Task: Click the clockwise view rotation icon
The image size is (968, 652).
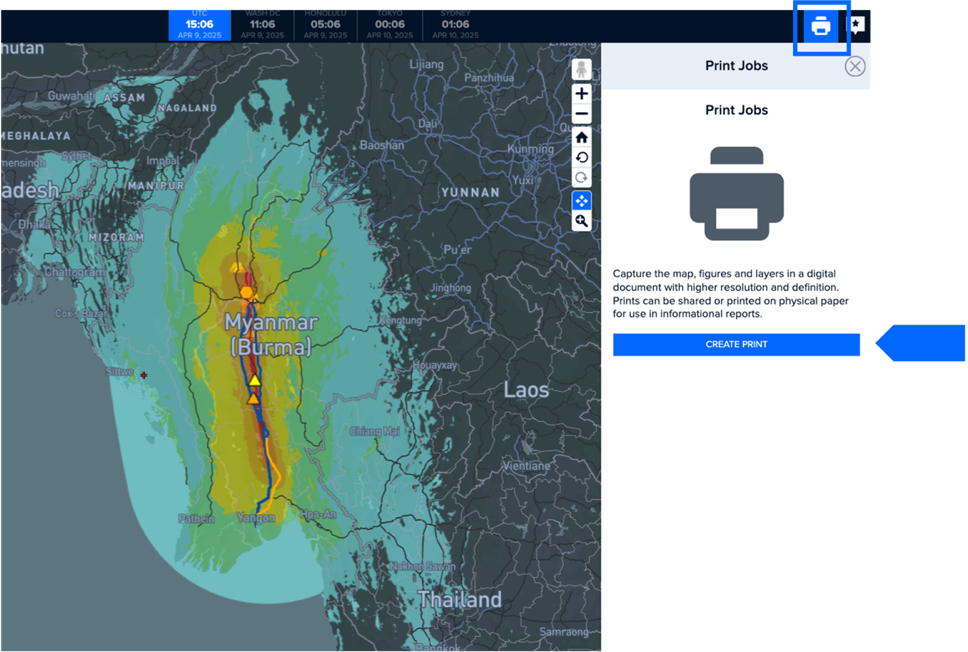Action: (582, 177)
